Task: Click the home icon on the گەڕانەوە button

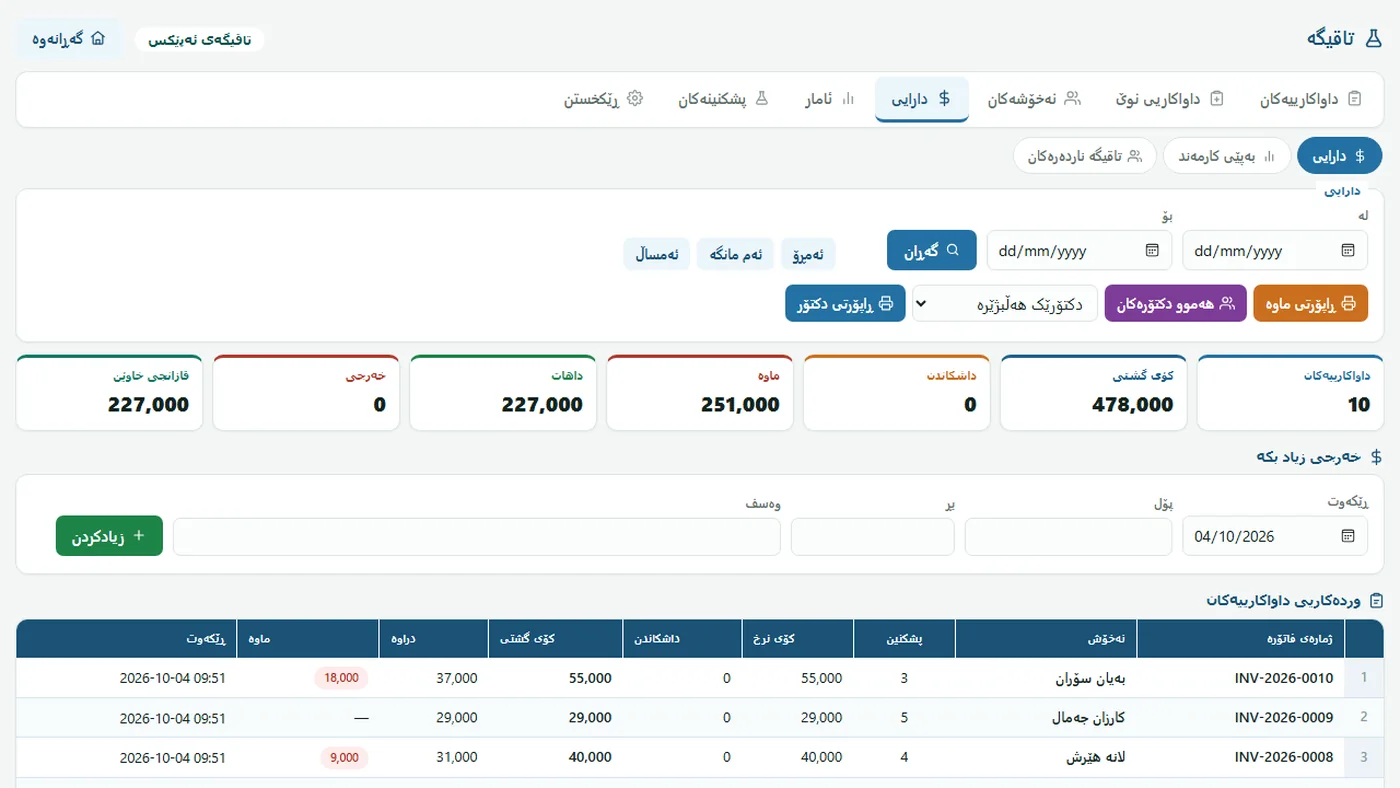Action: coord(98,39)
